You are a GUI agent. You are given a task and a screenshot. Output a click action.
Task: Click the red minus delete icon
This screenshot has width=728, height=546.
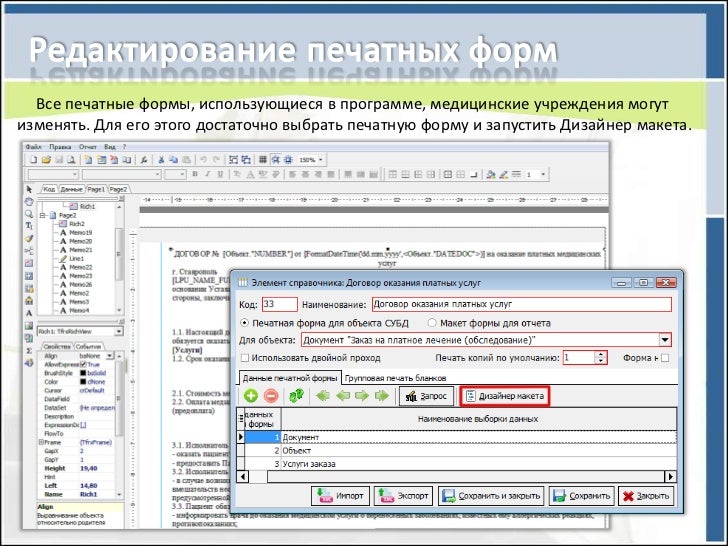(x=271, y=396)
